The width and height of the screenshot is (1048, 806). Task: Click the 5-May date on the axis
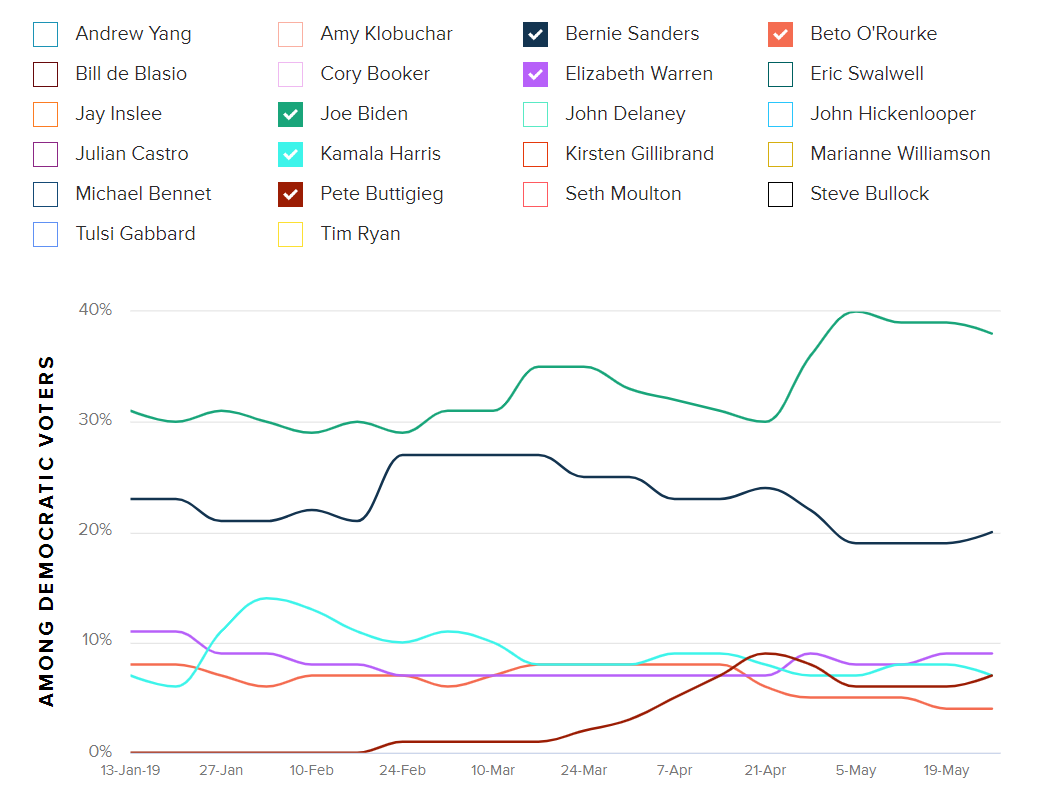tap(856, 771)
